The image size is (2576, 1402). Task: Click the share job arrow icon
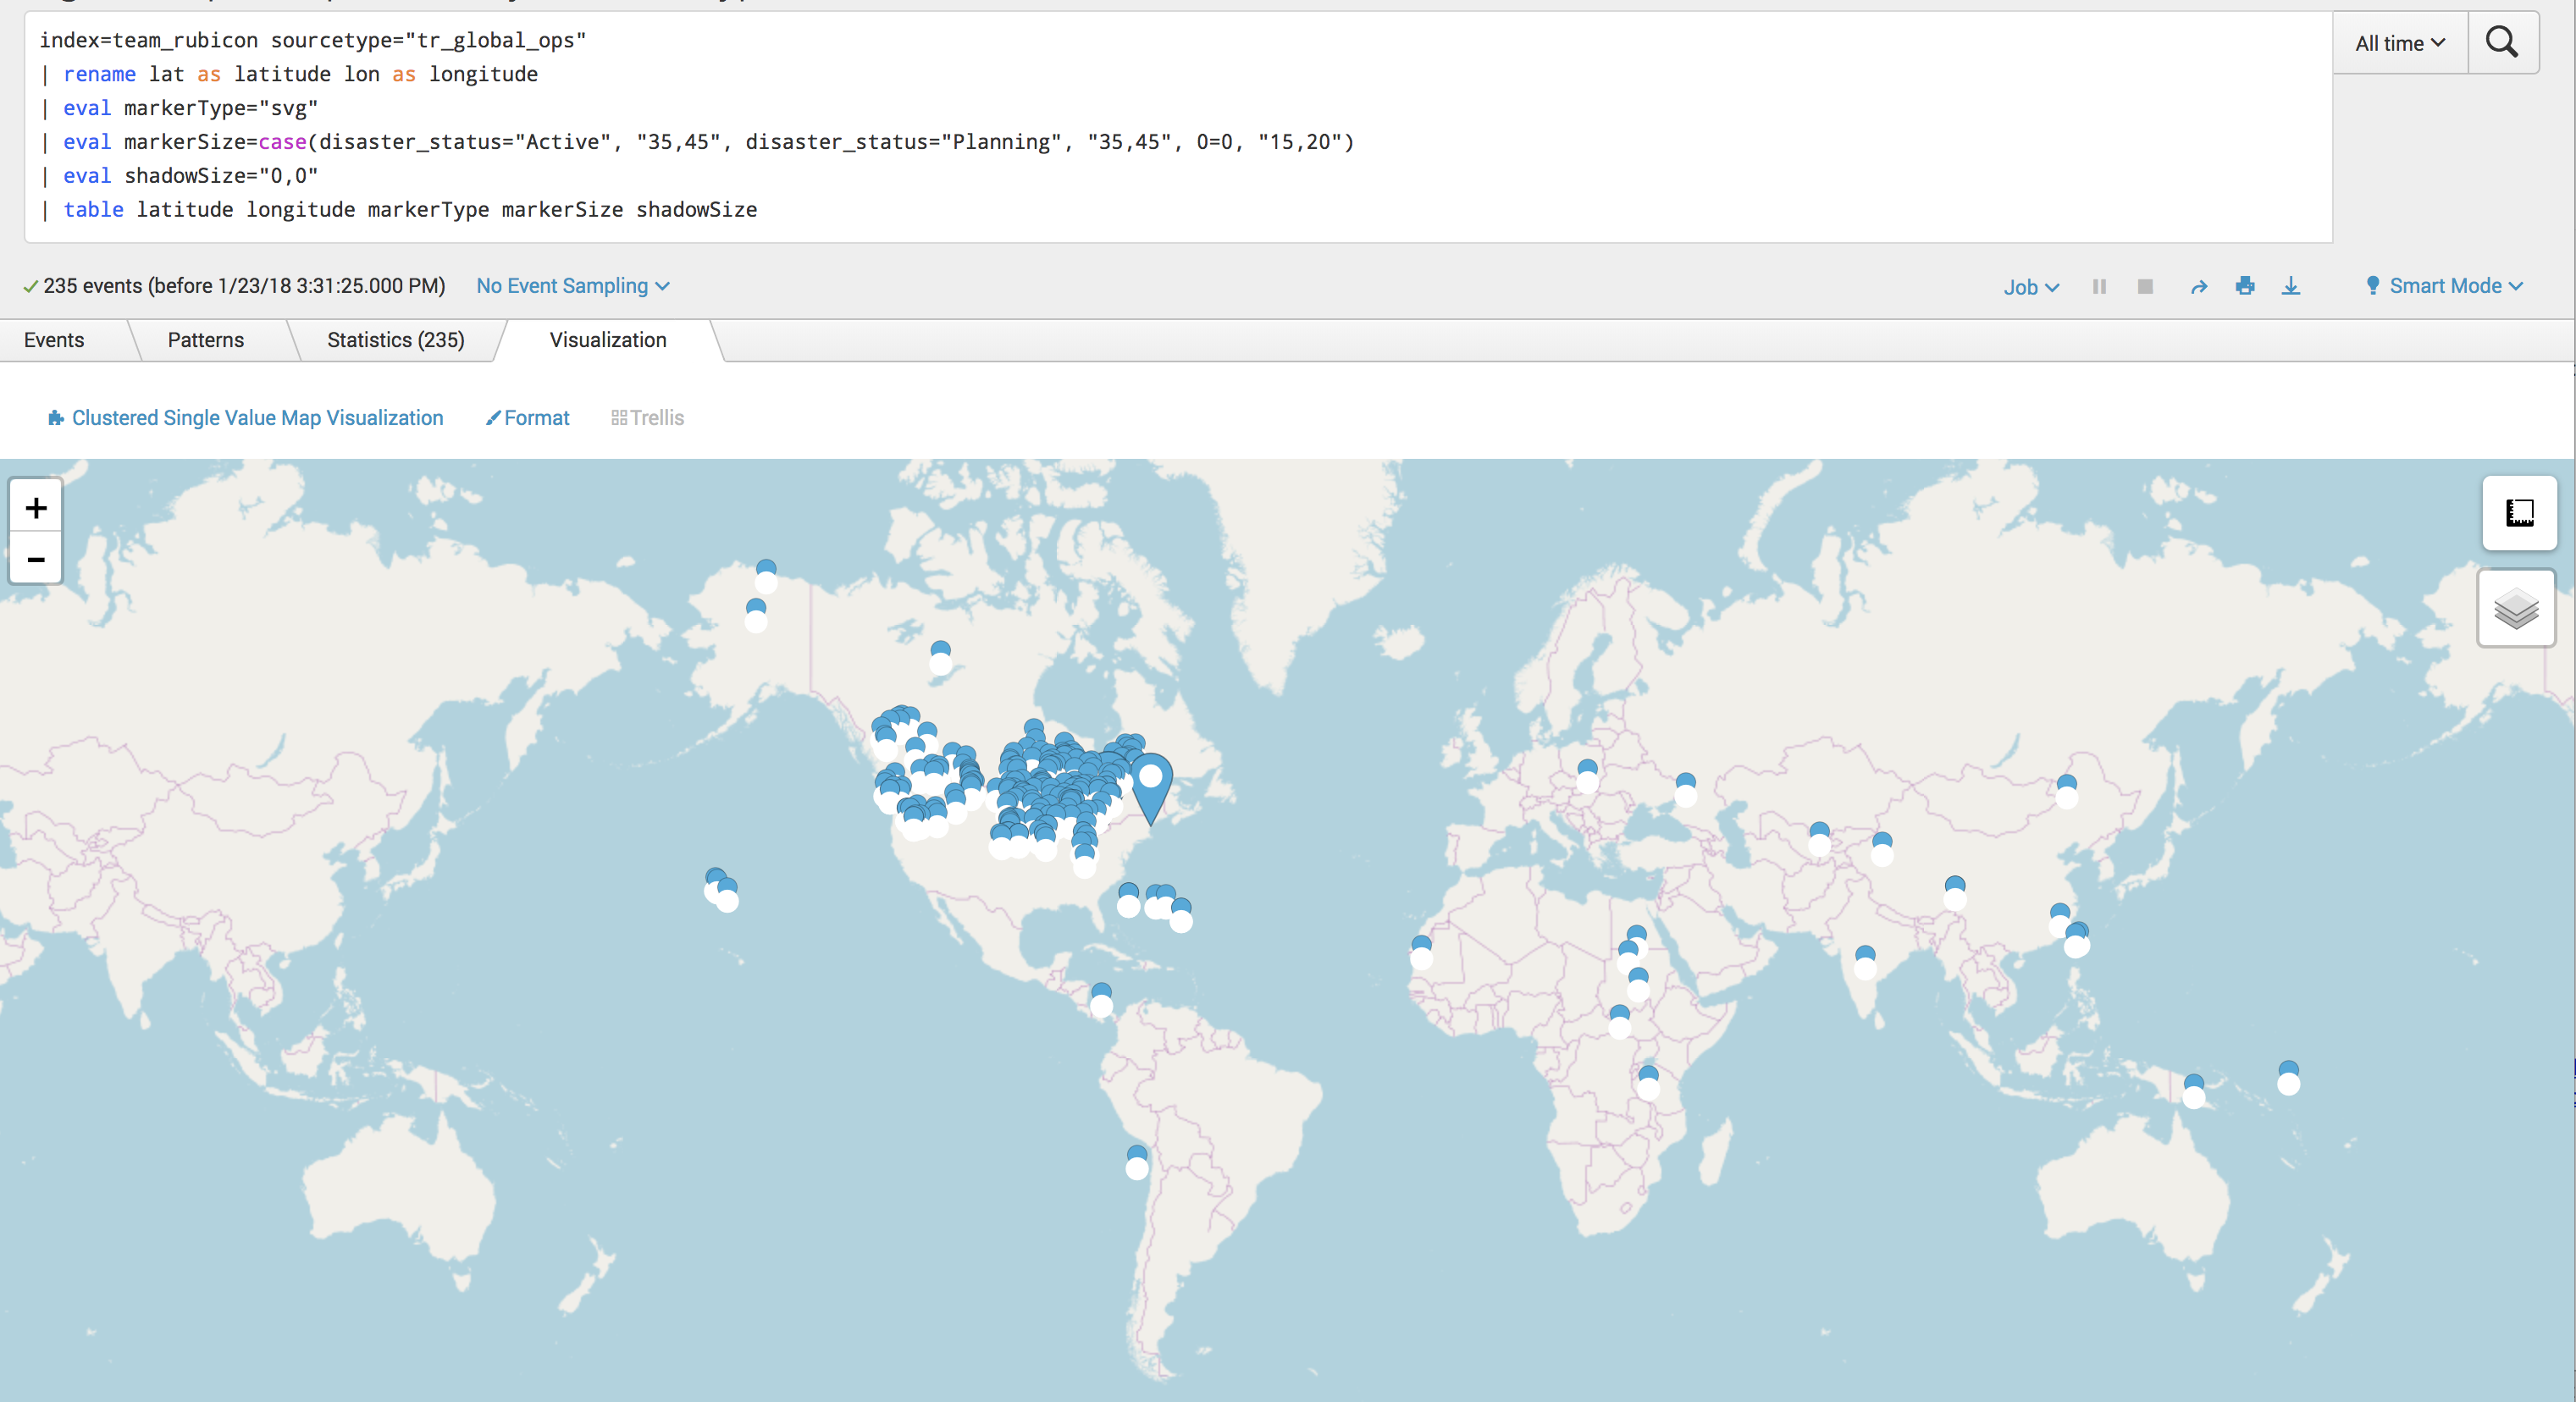[2198, 287]
